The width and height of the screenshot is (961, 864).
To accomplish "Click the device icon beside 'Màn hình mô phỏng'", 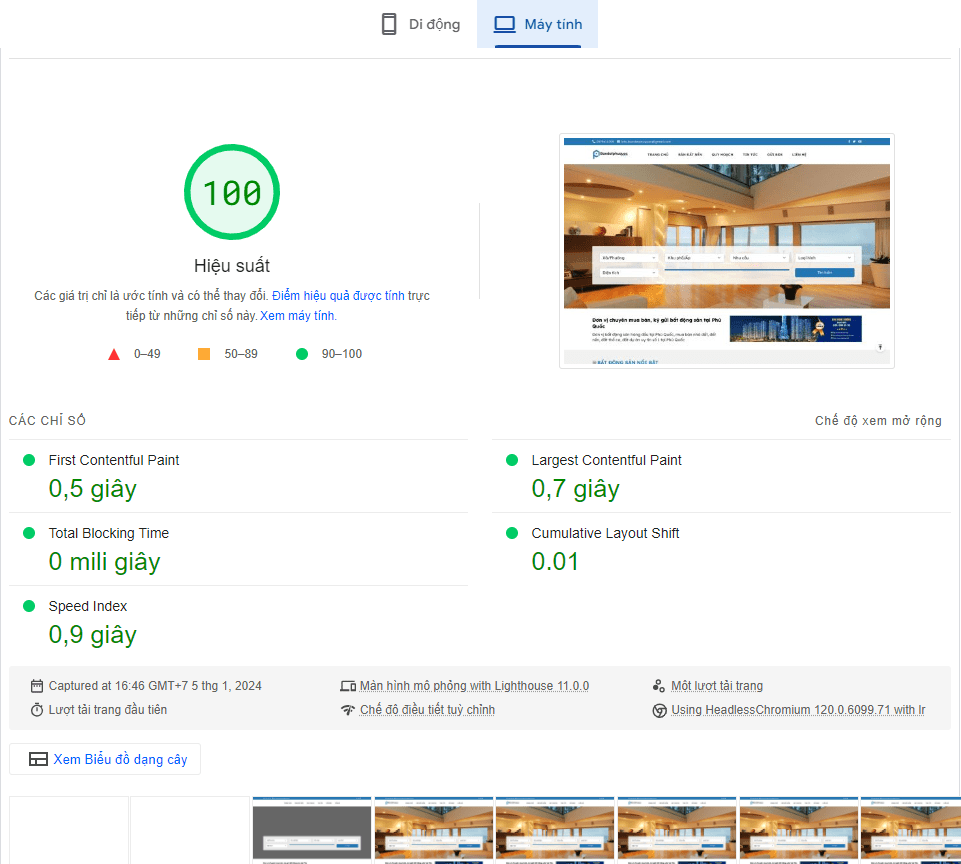I will [x=348, y=686].
